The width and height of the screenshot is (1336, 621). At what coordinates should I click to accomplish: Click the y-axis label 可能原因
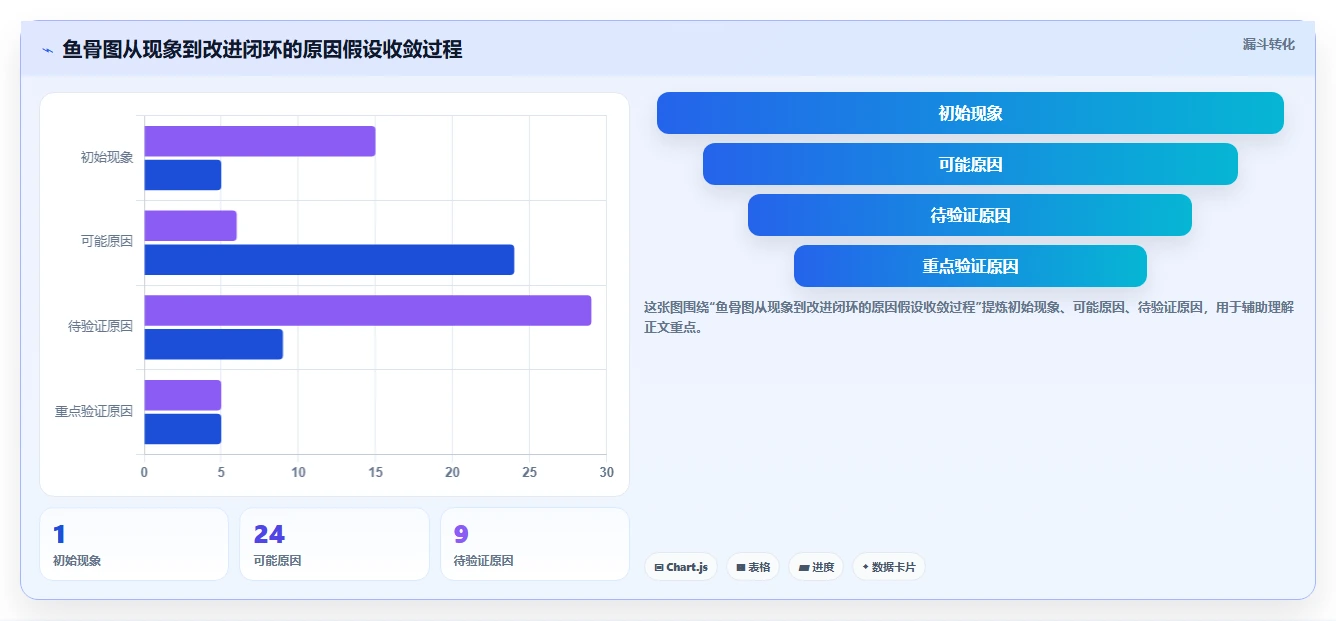(107, 242)
